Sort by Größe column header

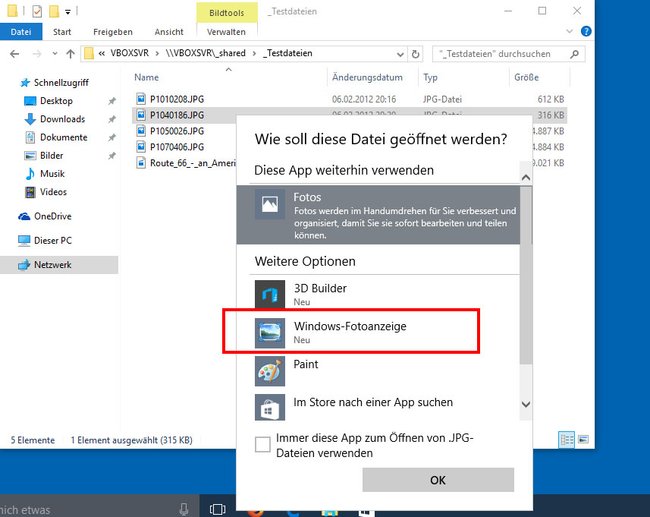point(526,78)
